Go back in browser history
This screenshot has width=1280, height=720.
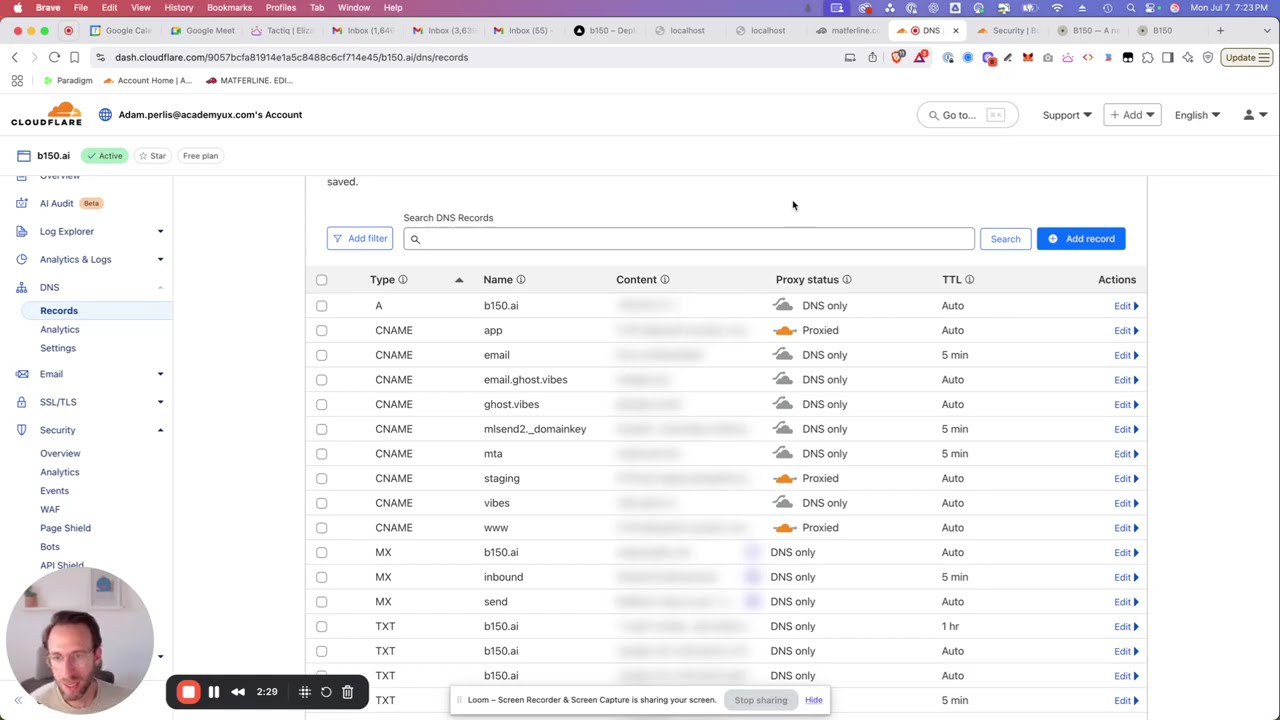(x=15, y=57)
